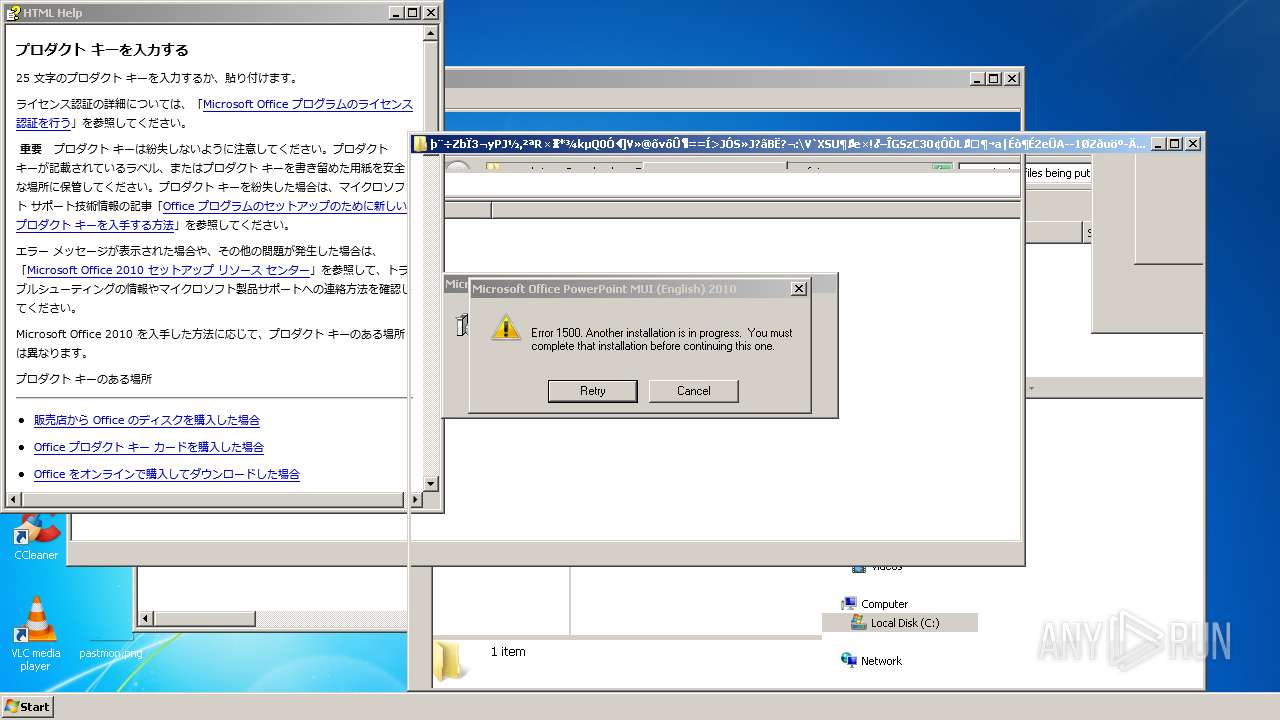Maximize the HTML Help window

point(412,13)
